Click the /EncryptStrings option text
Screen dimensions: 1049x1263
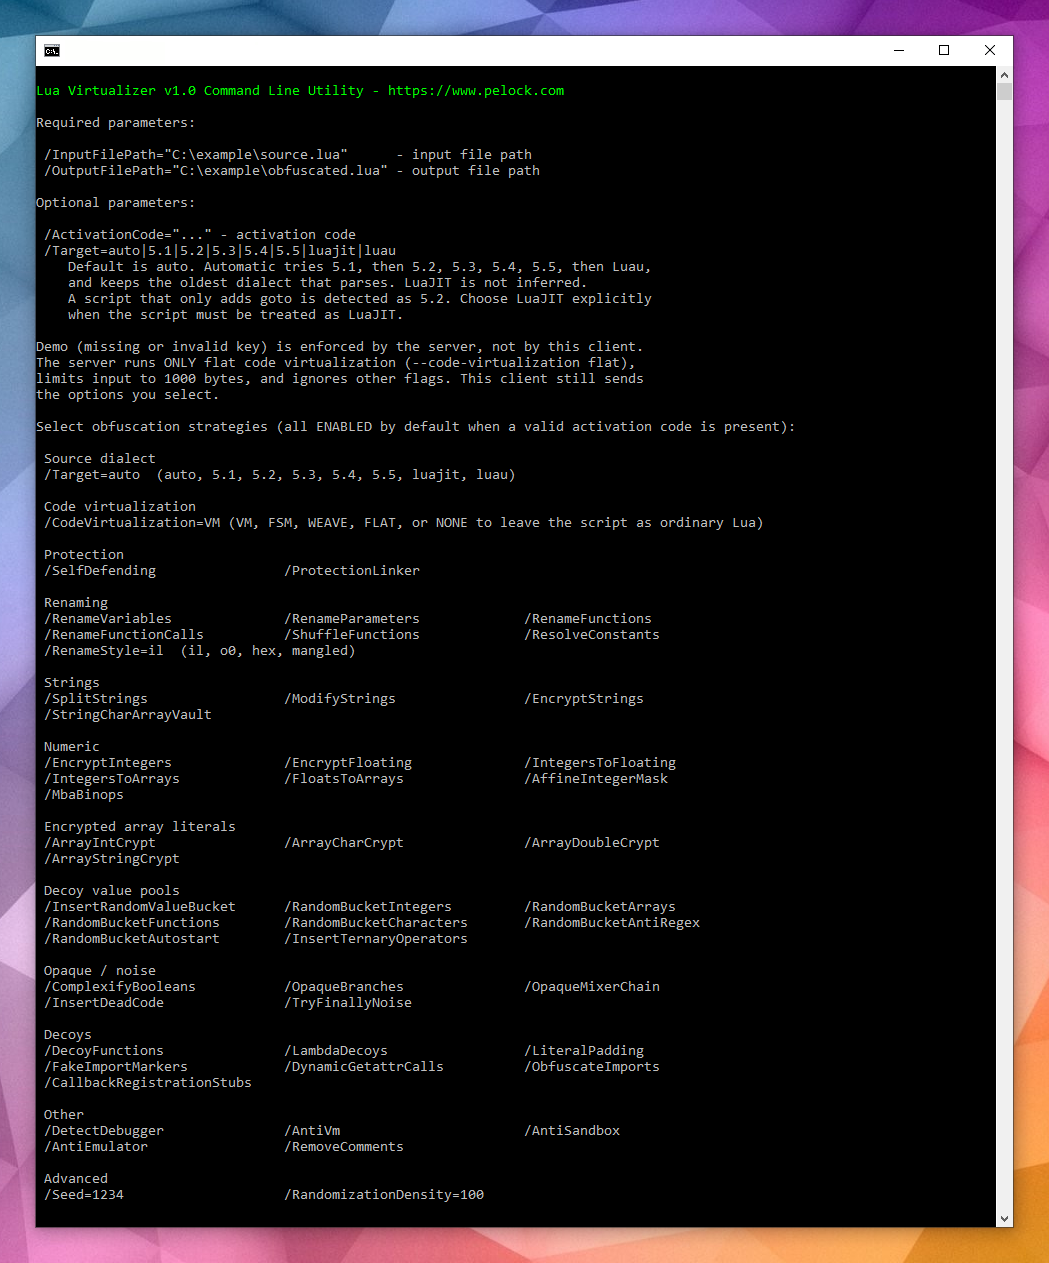pos(584,699)
